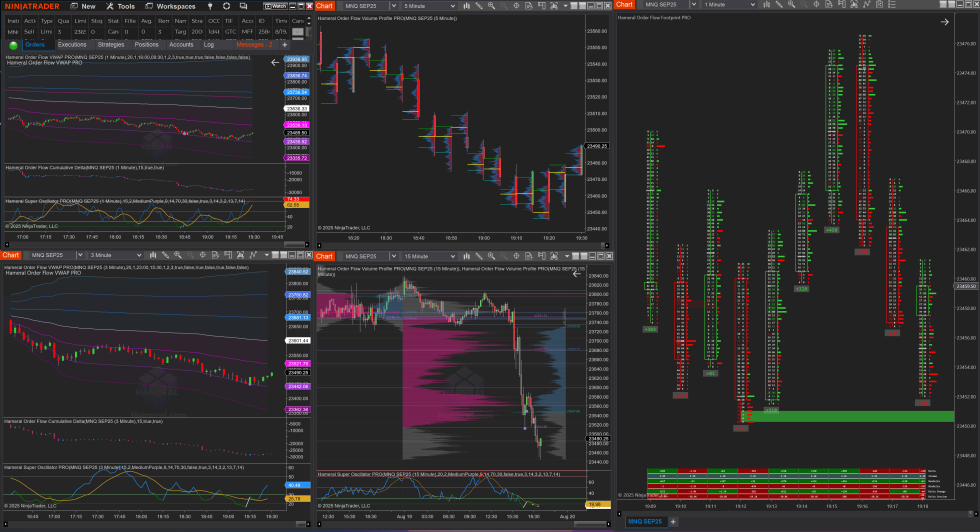Open instrument dropdown arrow in 3 Minute chart
The width and height of the screenshot is (980, 532).
click(79, 255)
